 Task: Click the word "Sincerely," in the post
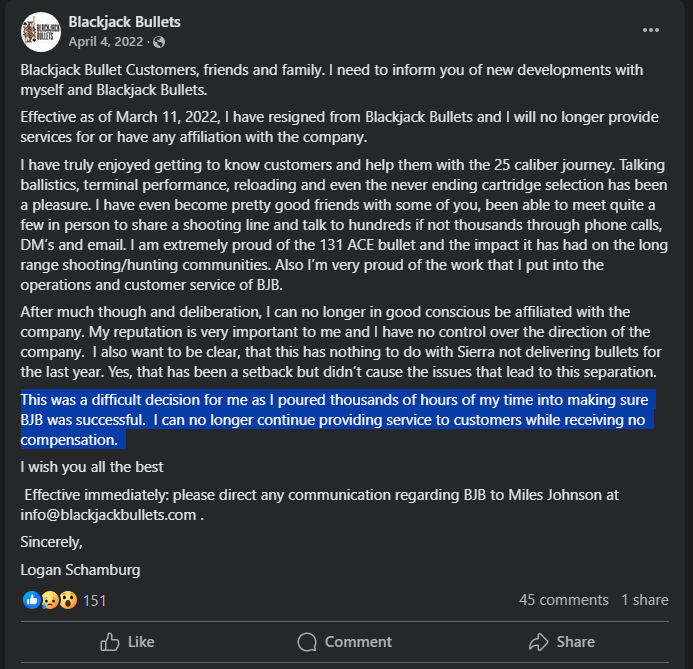click(x=52, y=542)
